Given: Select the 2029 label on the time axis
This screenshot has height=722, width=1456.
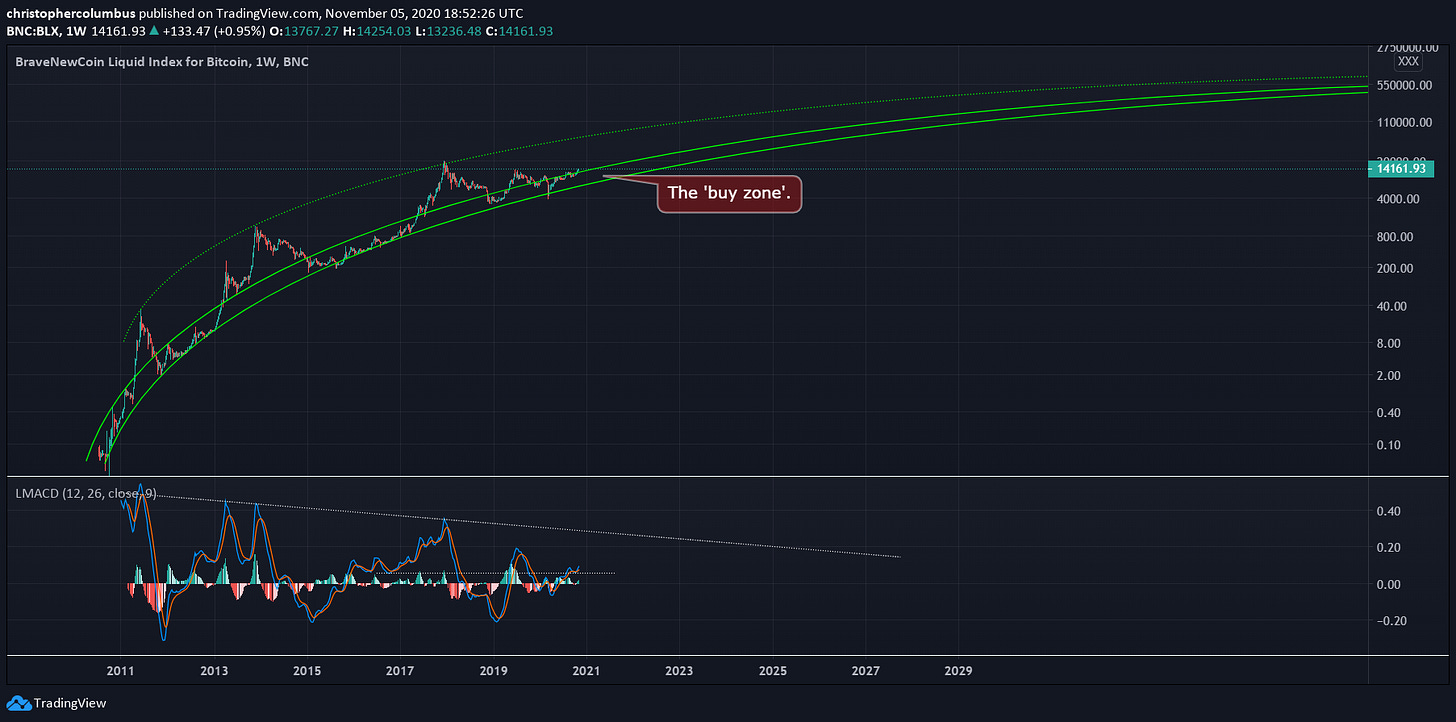Looking at the screenshot, I should pos(958,671).
